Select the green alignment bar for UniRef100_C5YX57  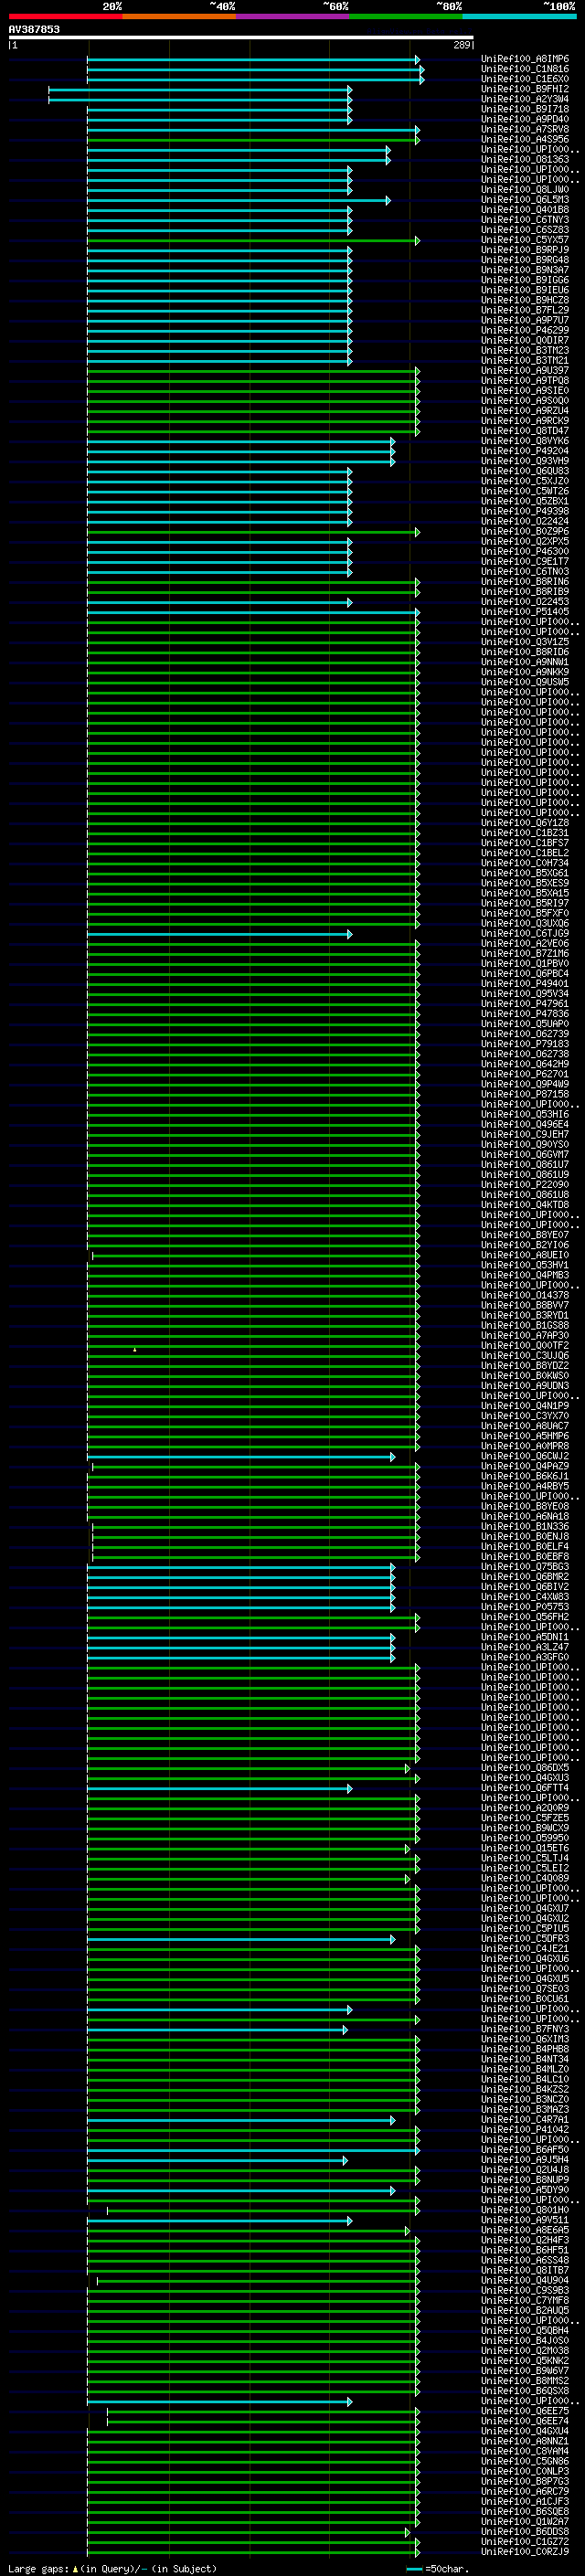point(254,240)
